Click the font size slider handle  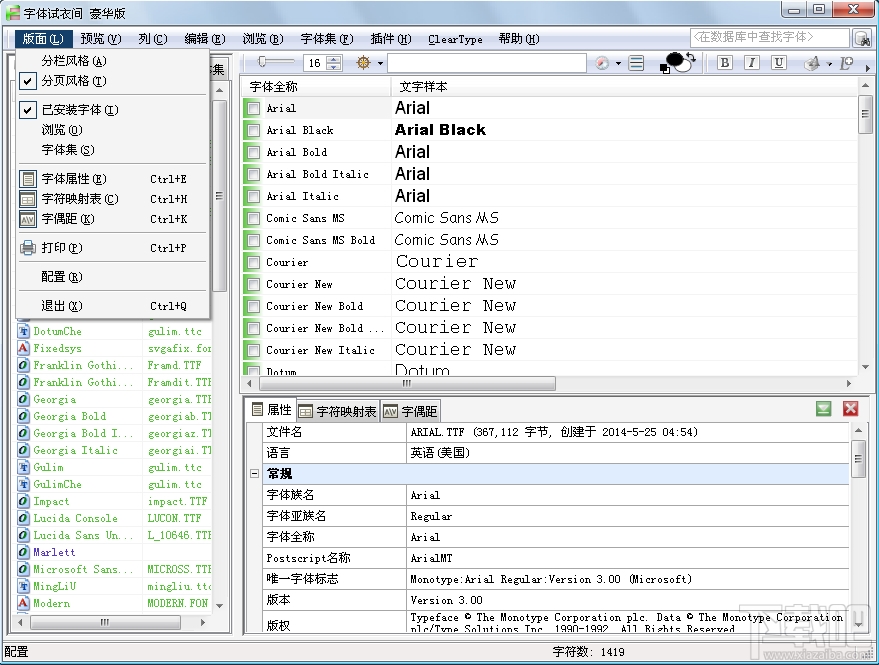(261, 62)
